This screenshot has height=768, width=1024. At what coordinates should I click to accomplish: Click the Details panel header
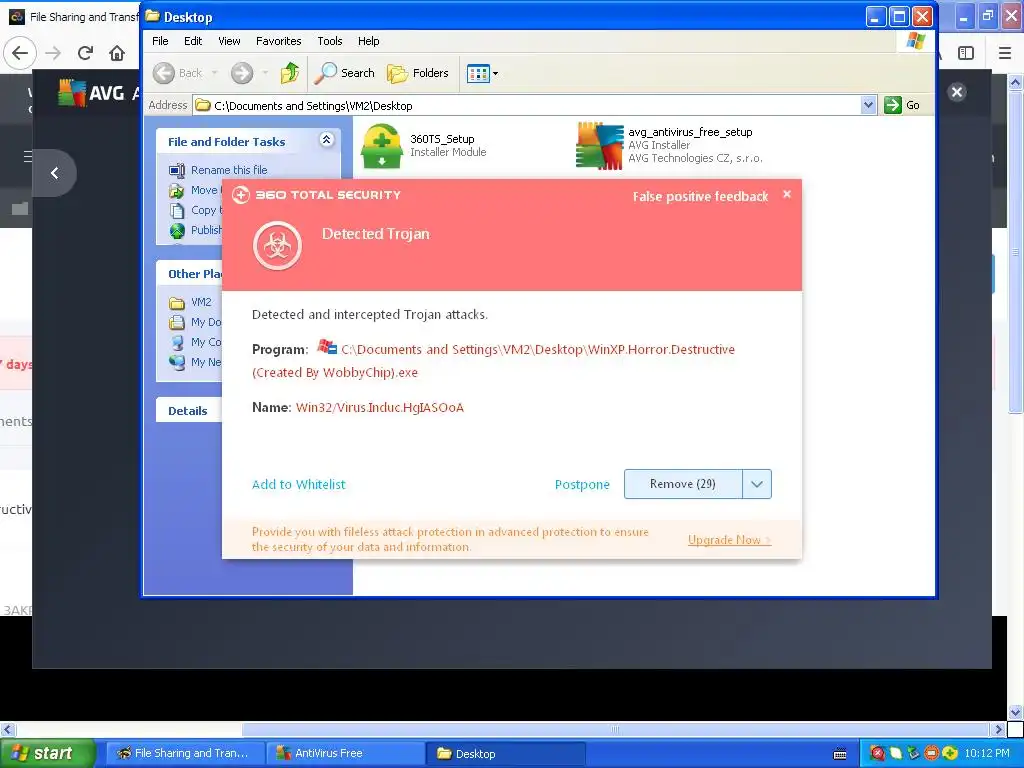pos(189,410)
